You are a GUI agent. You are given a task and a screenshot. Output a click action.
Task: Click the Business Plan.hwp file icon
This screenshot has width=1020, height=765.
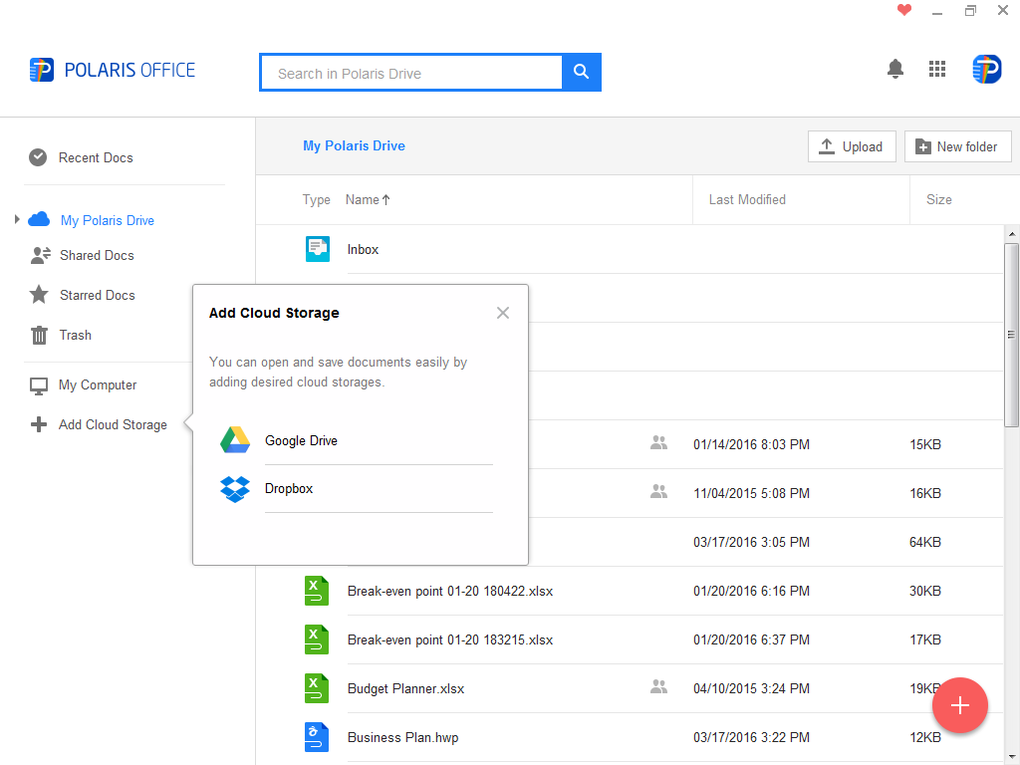click(x=317, y=737)
